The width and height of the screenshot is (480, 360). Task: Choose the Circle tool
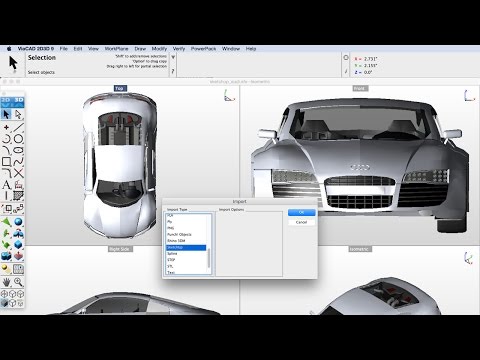click(x=18, y=139)
